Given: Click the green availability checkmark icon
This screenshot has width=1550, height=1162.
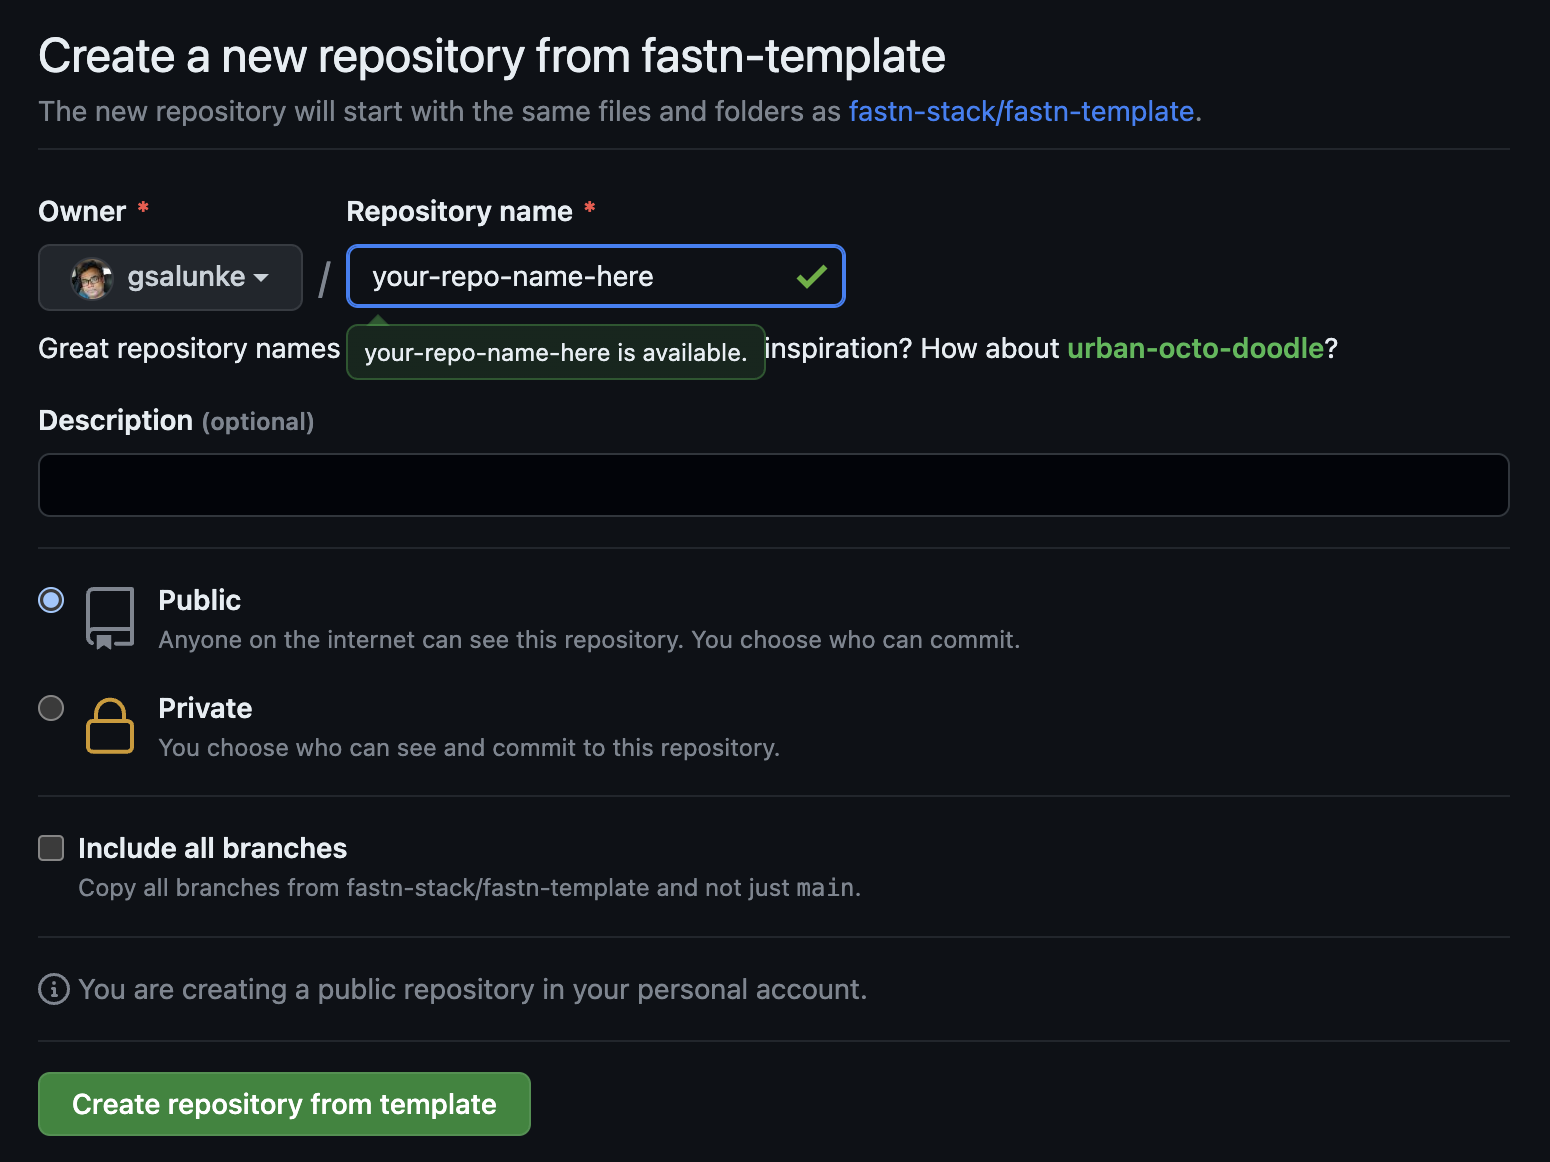Looking at the screenshot, I should coord(811,276).
